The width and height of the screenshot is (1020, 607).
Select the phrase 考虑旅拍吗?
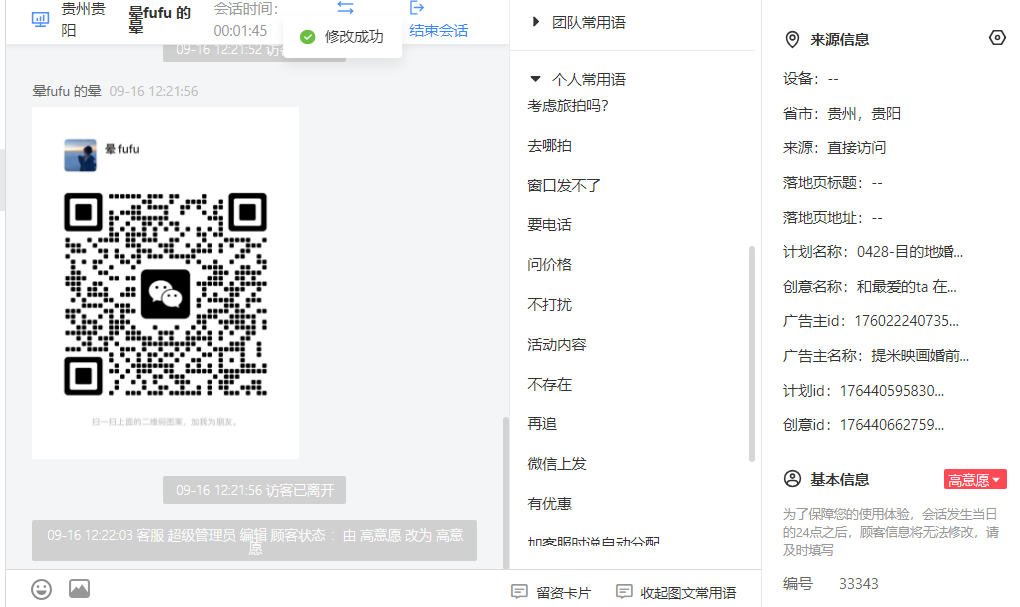(567, 105)
